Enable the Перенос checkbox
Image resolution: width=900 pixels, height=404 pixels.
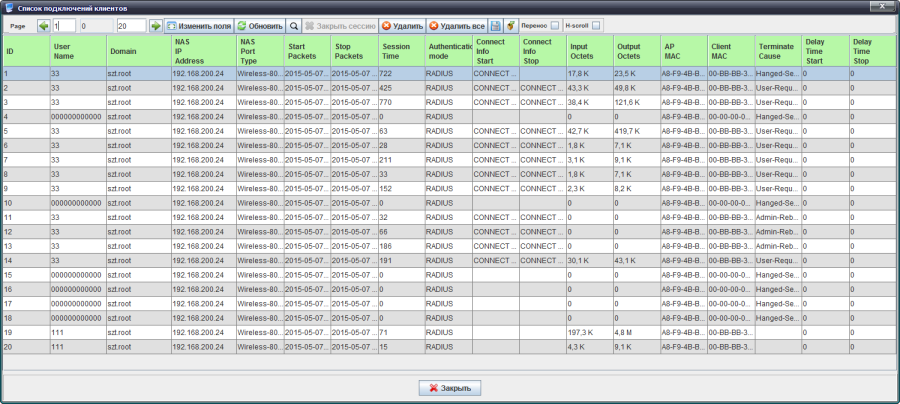[x=555, y=25]
